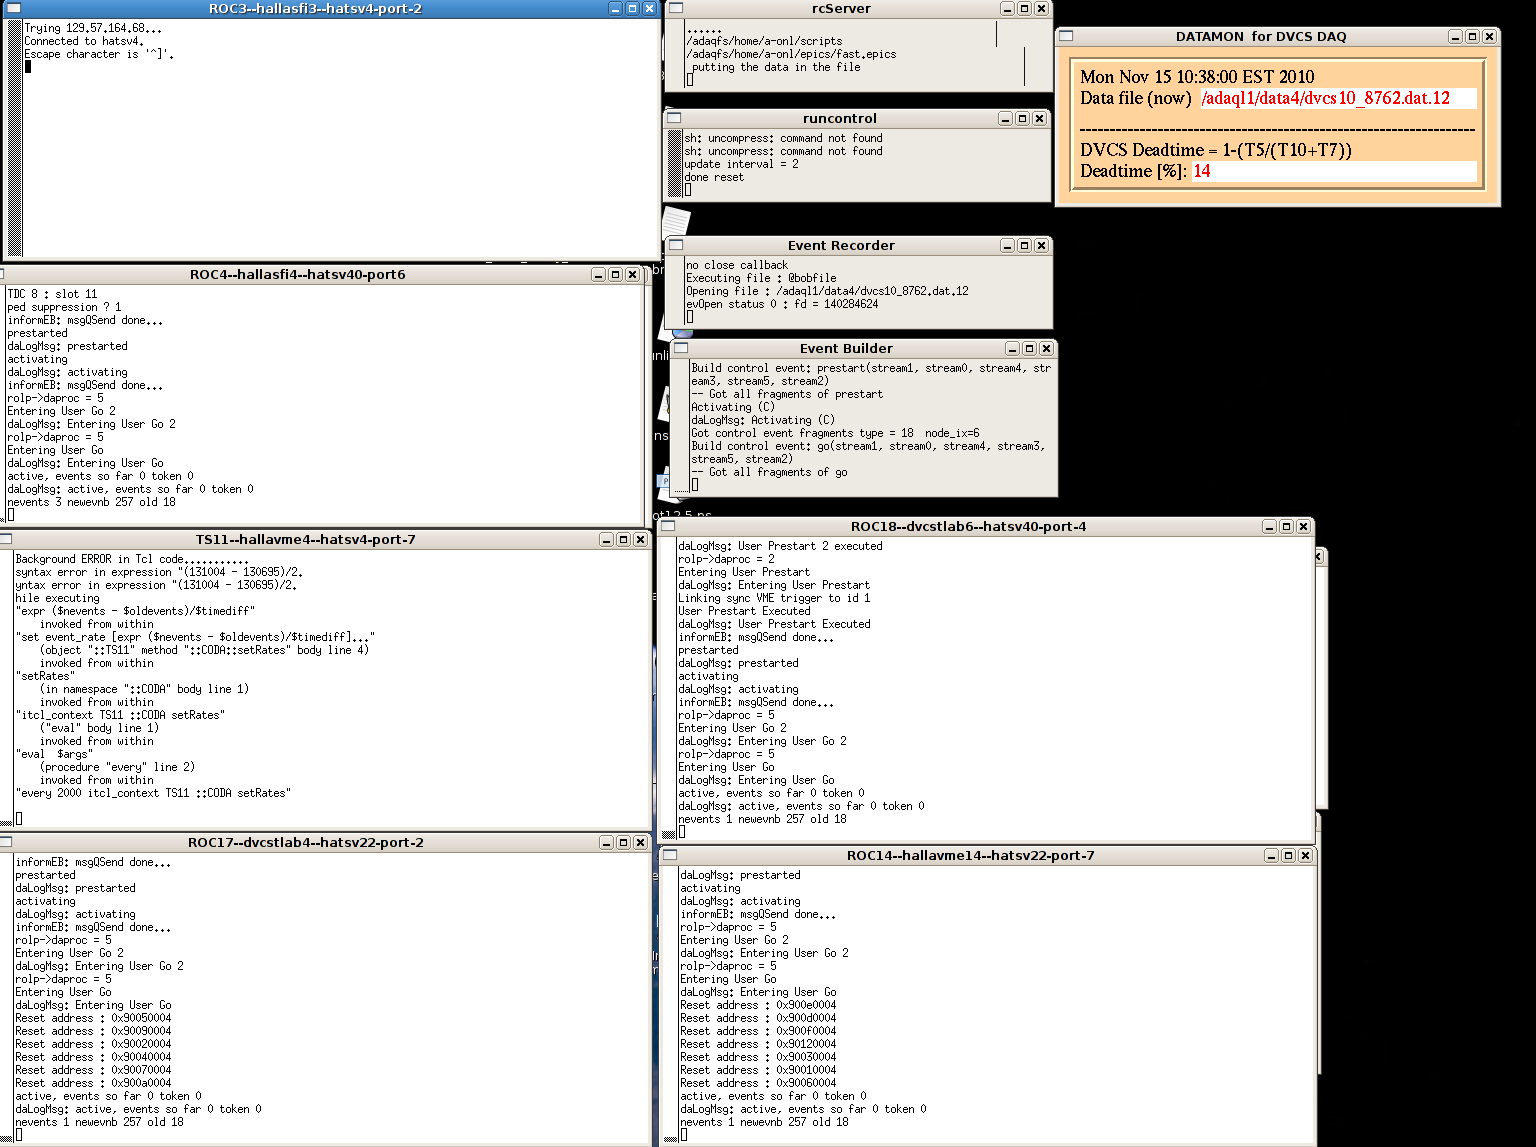This screenshot has height=1147, width=1536.
Task: Maximize the ROC3 terminal window
Action: [632, 8]
